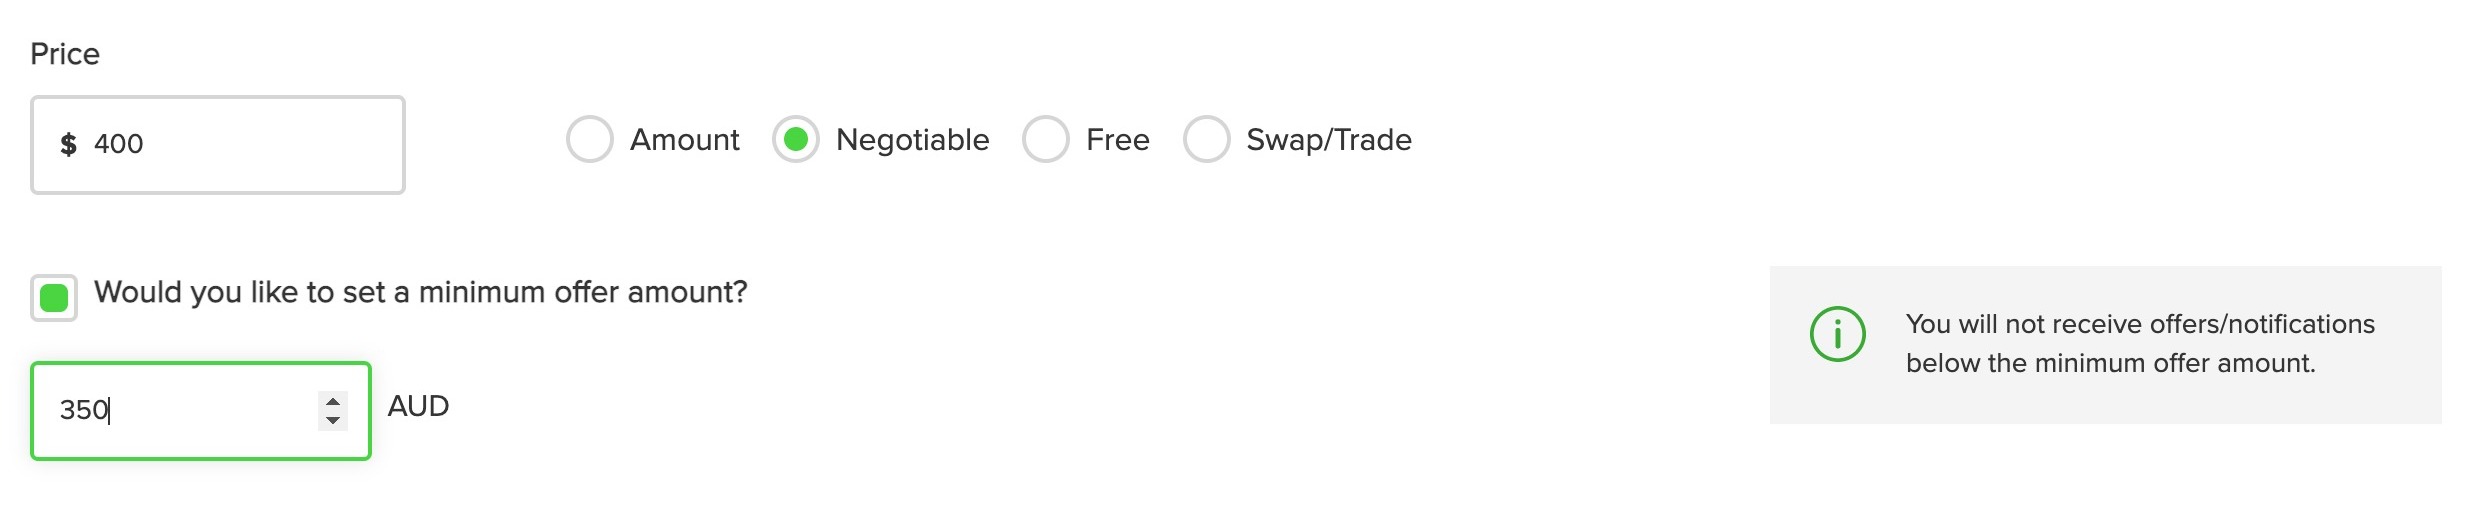Click the 'below the minimum offer amount' text line

pos(2110,363)
